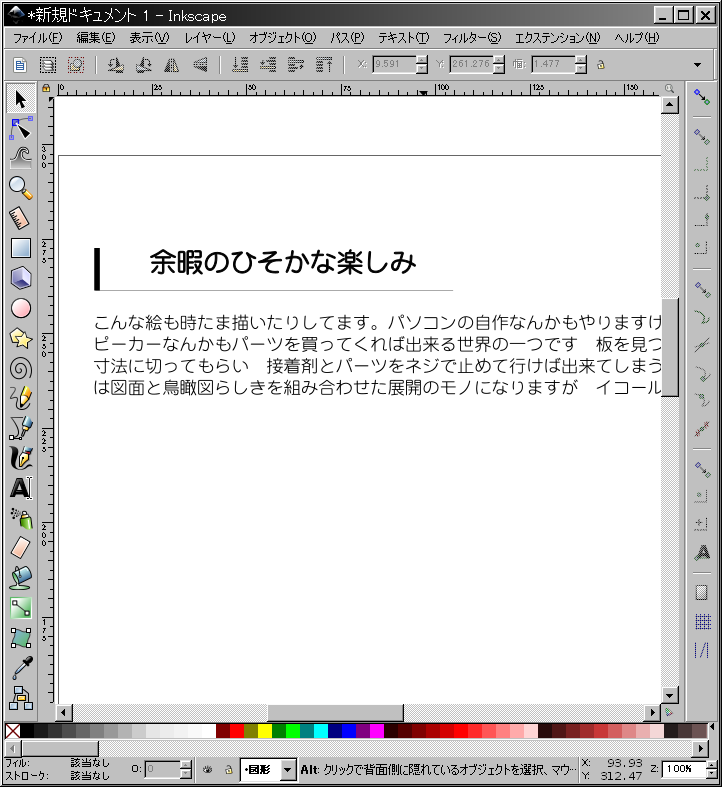Open the パス(P) menu
722x787 pixels.
click(346, 38)
